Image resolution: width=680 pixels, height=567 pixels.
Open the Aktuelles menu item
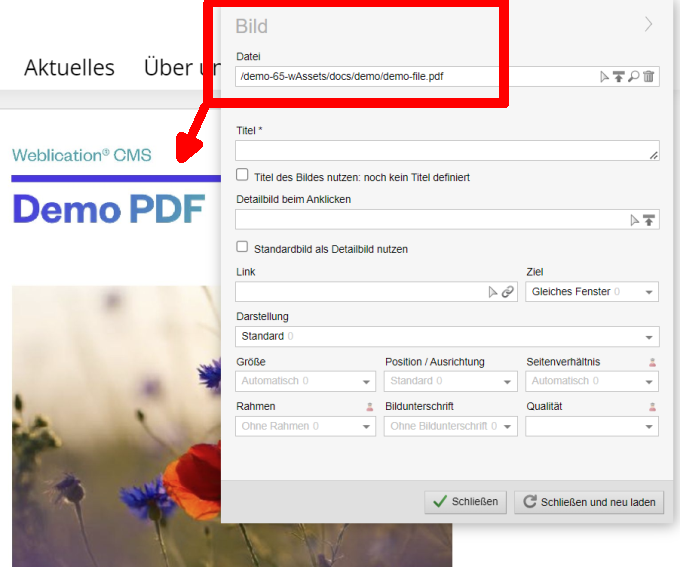point(69,68)
